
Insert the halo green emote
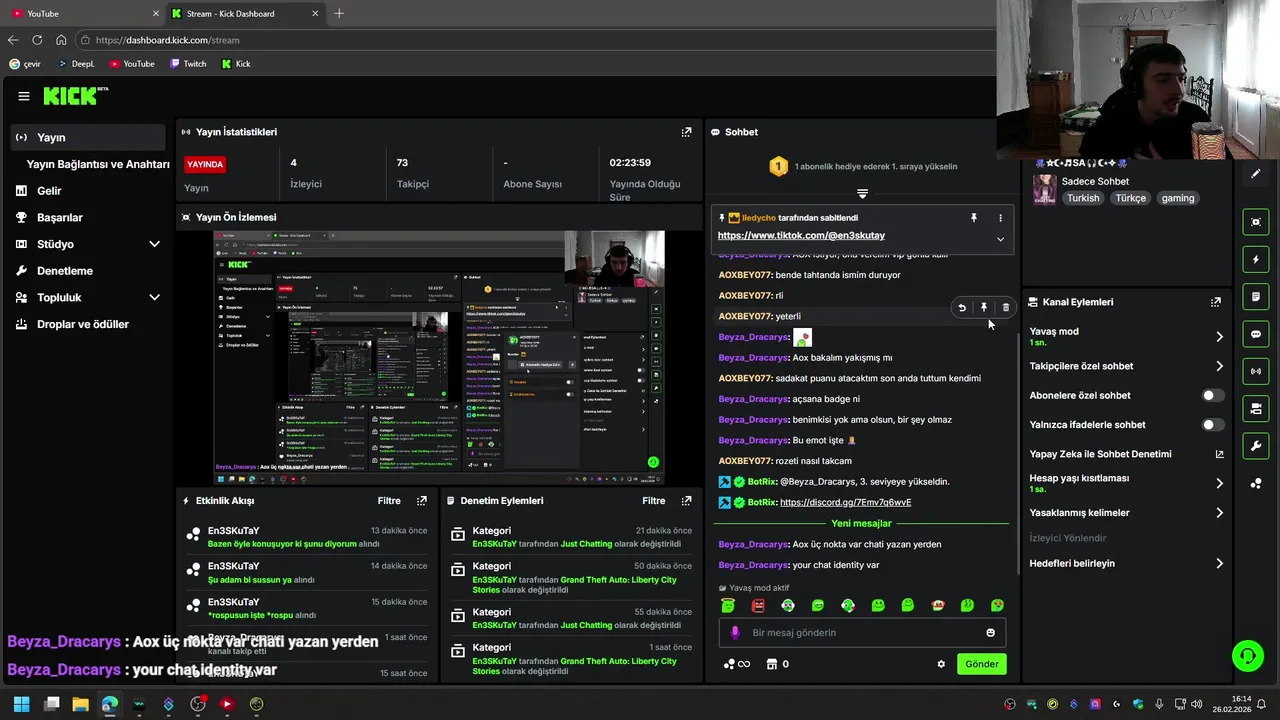[x=728, y=605]
